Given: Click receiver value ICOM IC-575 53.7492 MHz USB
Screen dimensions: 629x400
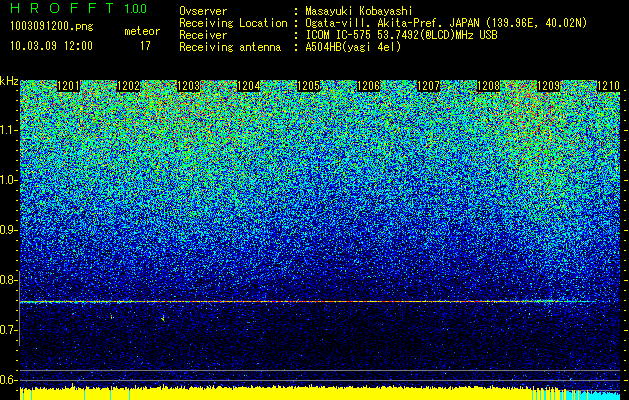Looking at the screenshot, I should (401, 35).
